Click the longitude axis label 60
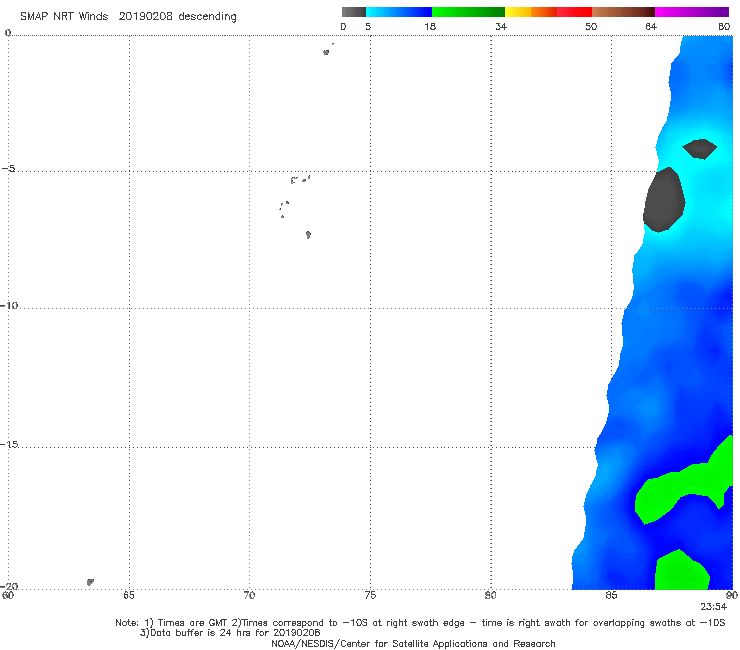 tap(8, 595)
